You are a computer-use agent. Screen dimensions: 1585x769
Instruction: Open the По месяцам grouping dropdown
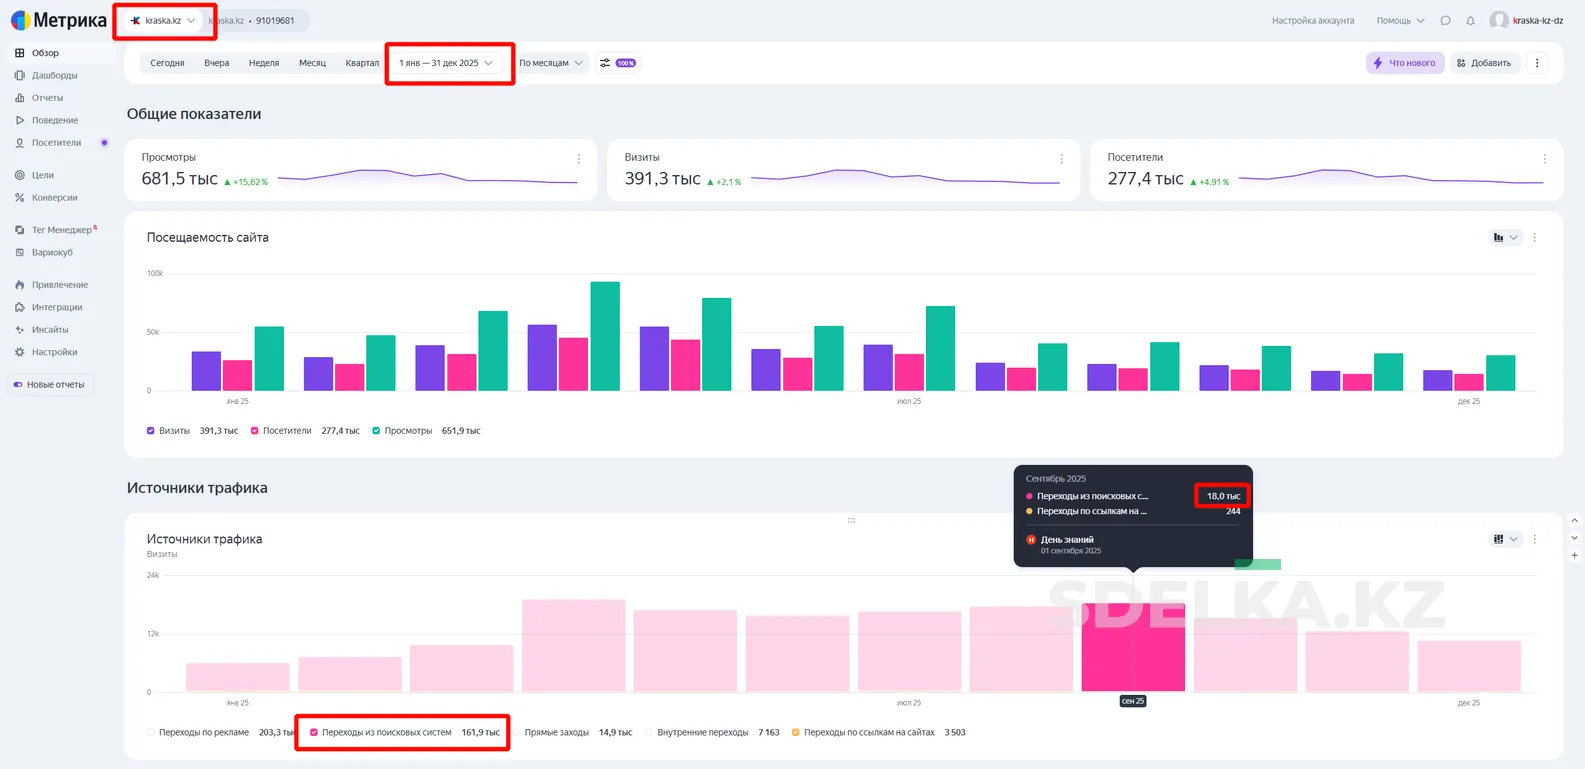click(550, 63)
